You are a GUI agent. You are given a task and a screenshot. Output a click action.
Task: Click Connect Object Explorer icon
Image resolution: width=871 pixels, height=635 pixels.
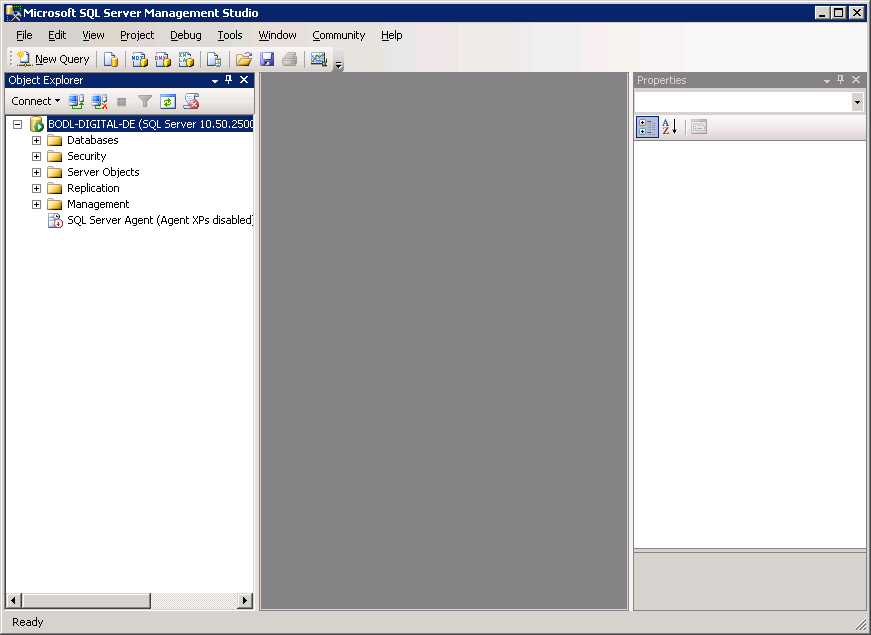tap(76, 101)
